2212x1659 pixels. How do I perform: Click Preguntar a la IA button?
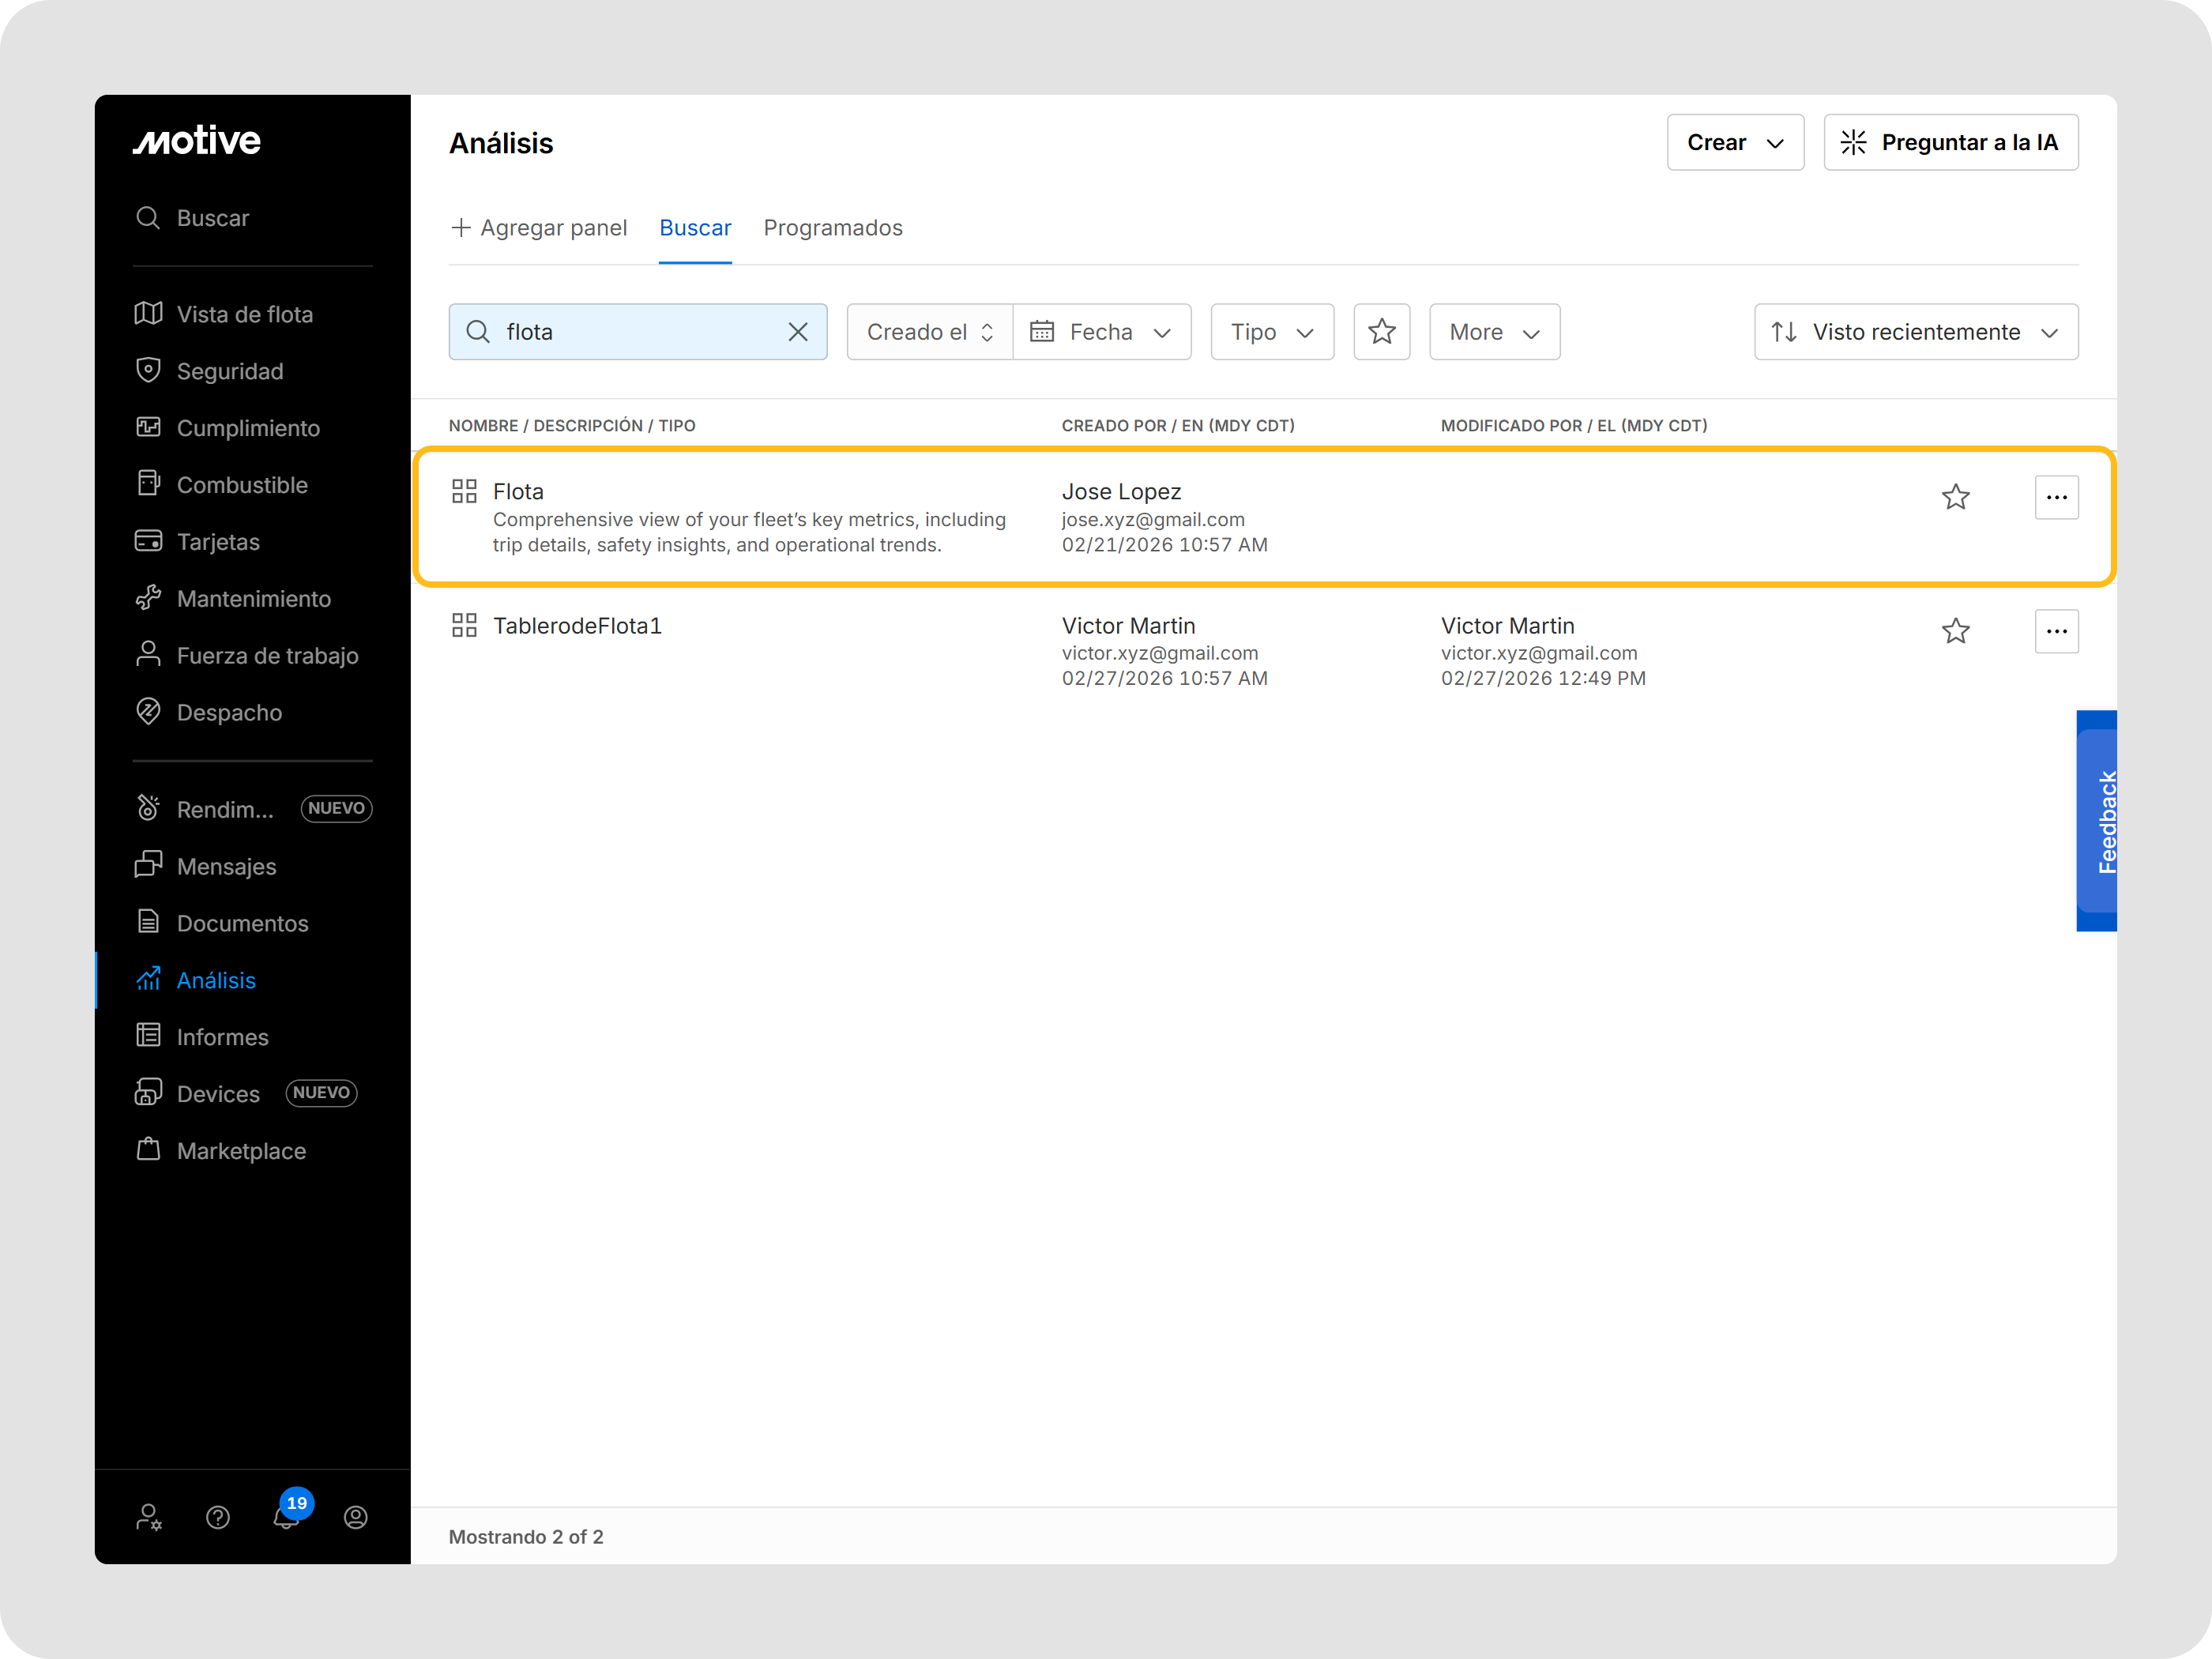(1950, 142)
